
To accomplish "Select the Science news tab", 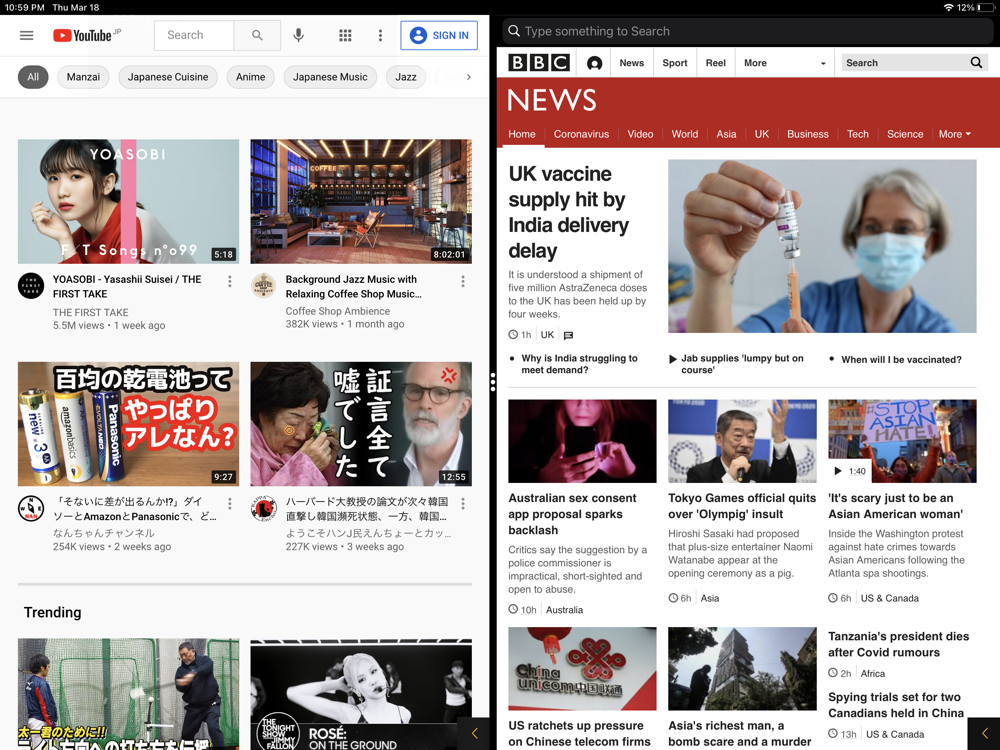I will [x=904, y=134].
